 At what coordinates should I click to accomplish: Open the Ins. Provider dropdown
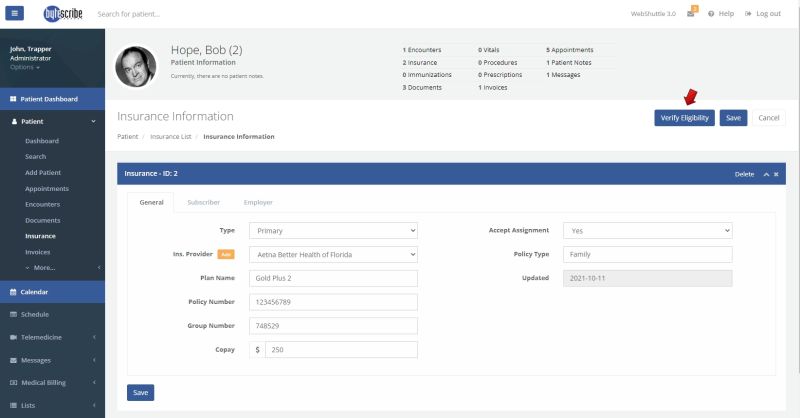333,254
